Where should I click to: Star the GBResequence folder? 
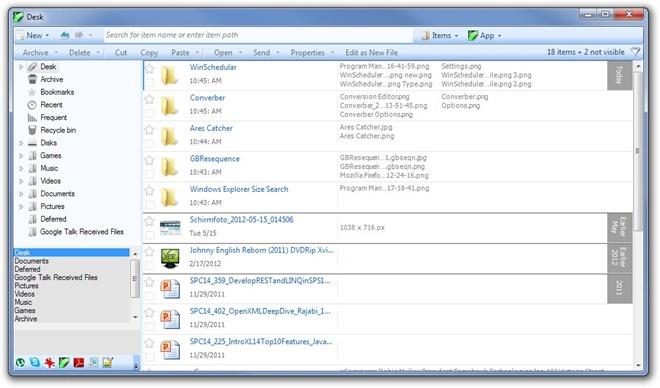tap(149, 160)
